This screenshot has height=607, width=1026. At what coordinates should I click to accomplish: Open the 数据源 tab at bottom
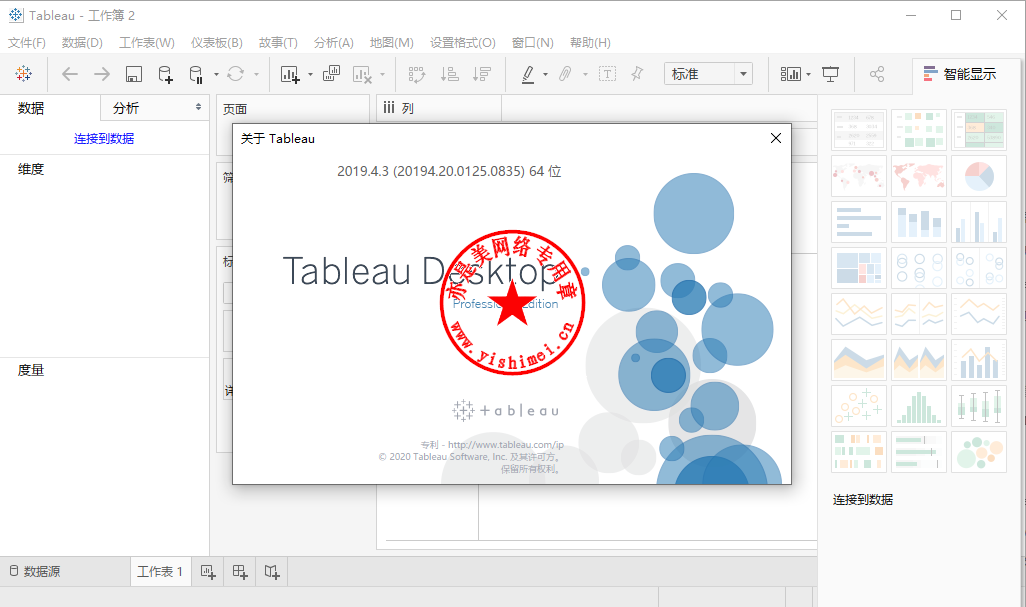(35, 572)
